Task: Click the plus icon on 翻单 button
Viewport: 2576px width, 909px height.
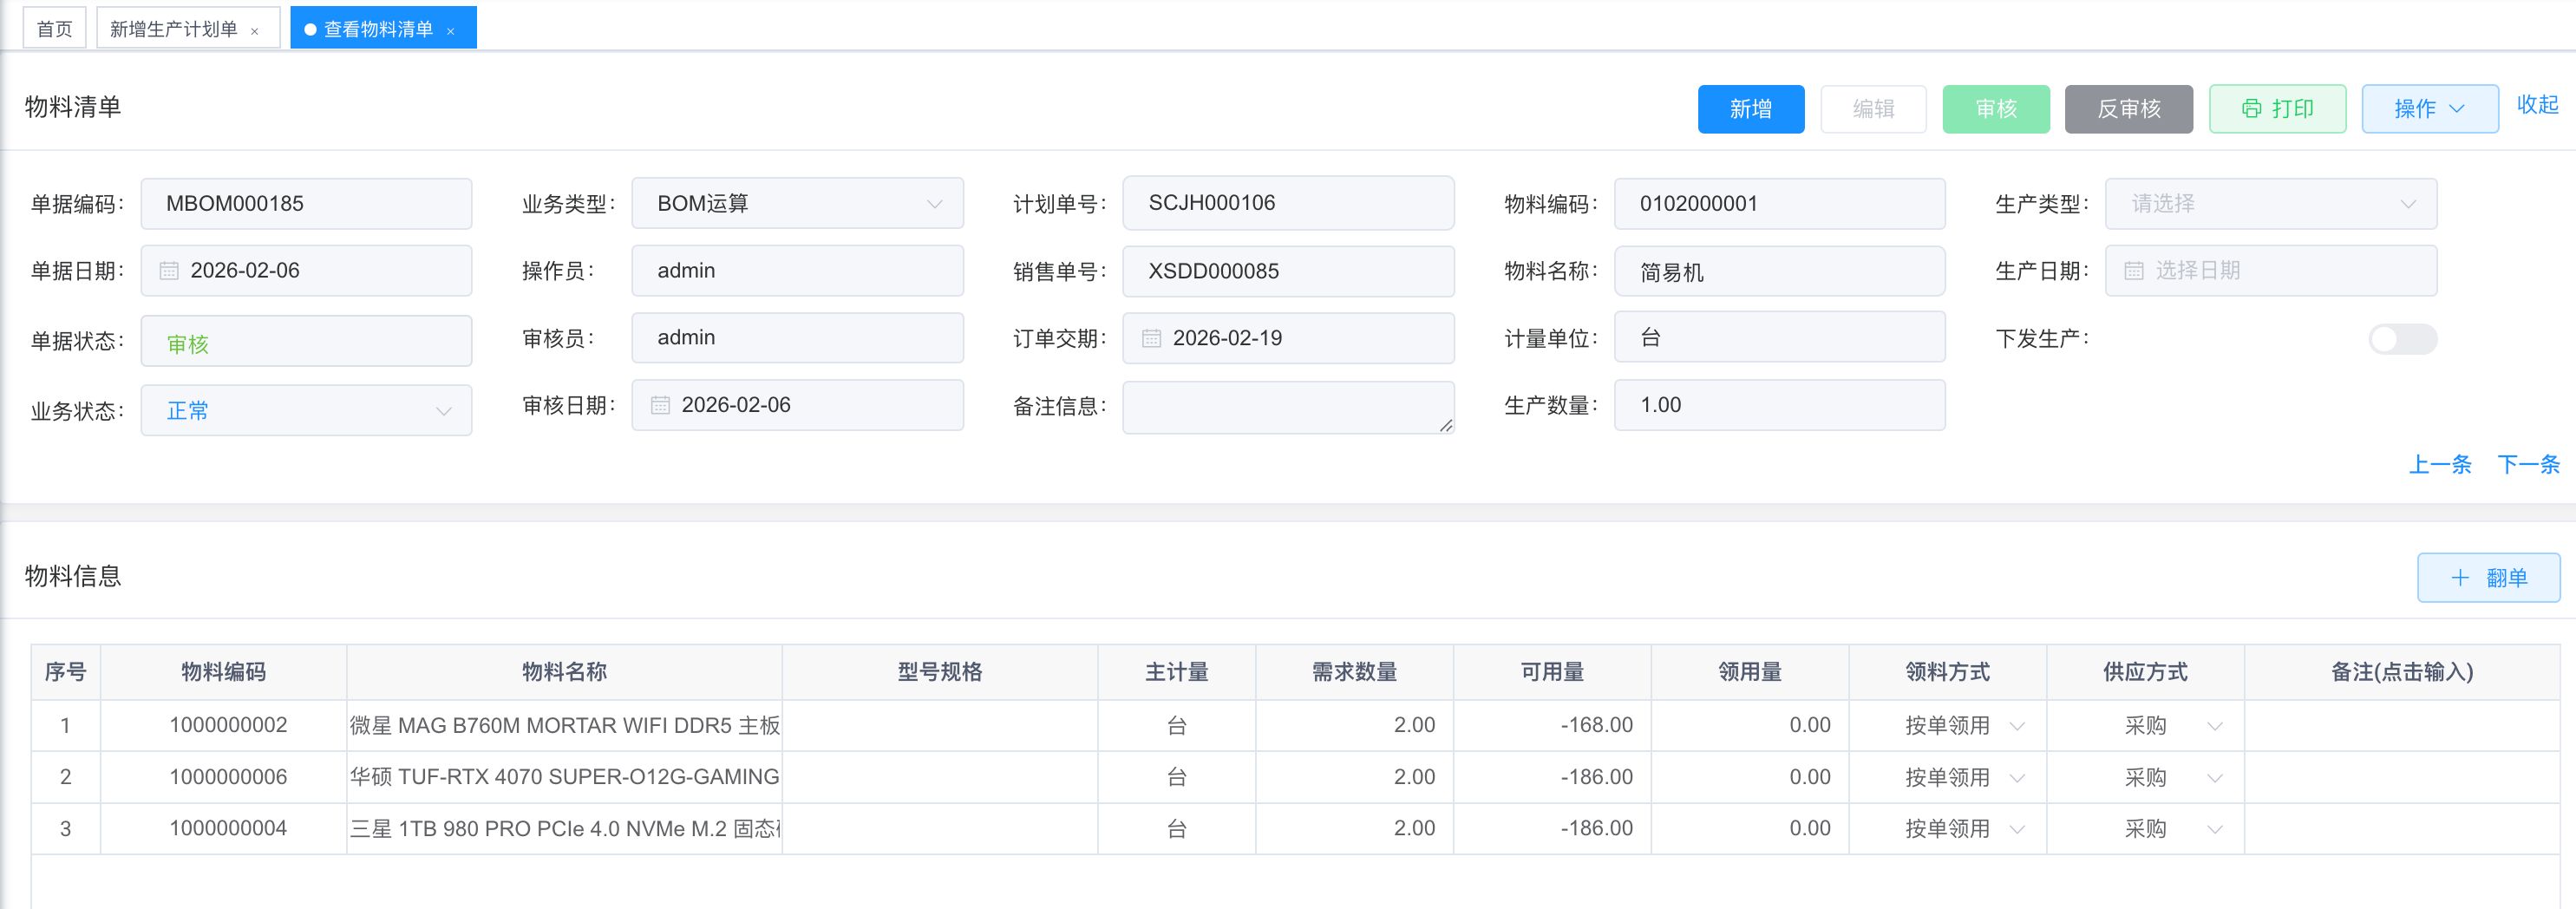Action: pyautogui.click(x=2460, y=578)
